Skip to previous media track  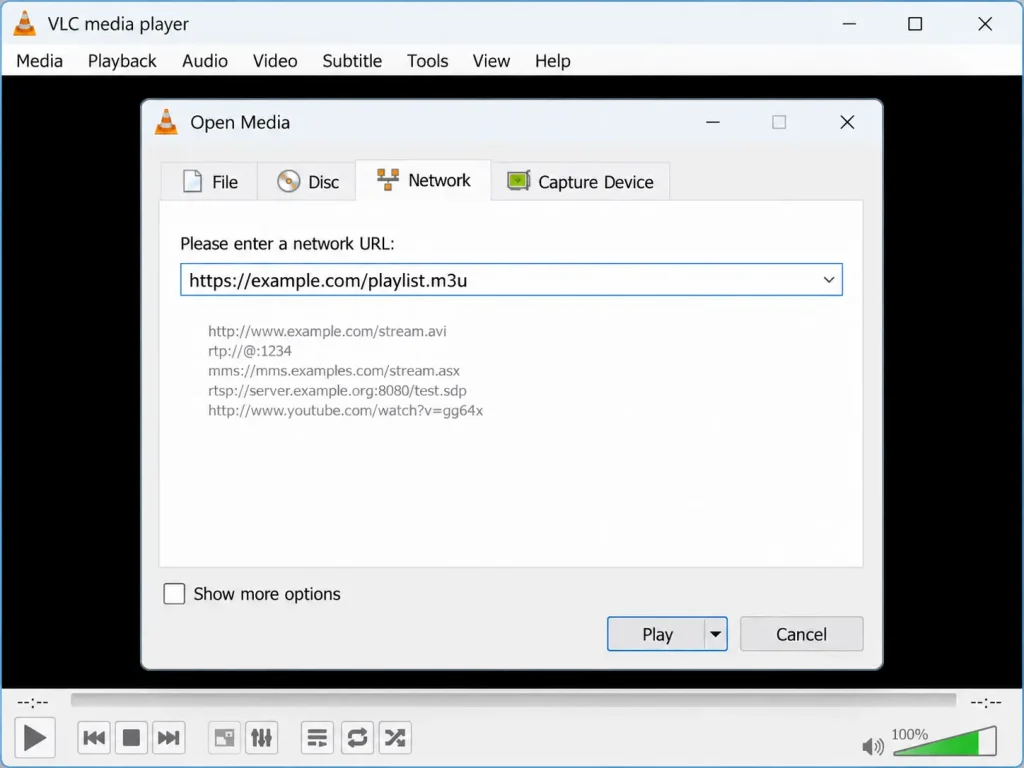click(94, 738)
